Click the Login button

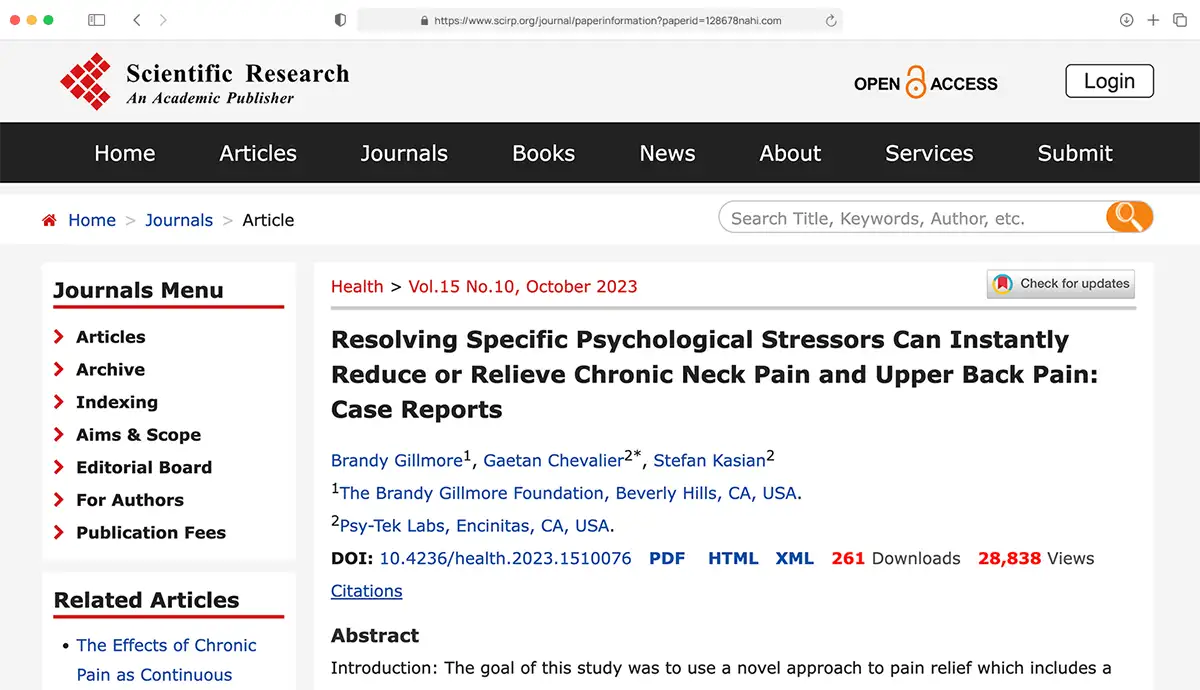(1109, 82)
